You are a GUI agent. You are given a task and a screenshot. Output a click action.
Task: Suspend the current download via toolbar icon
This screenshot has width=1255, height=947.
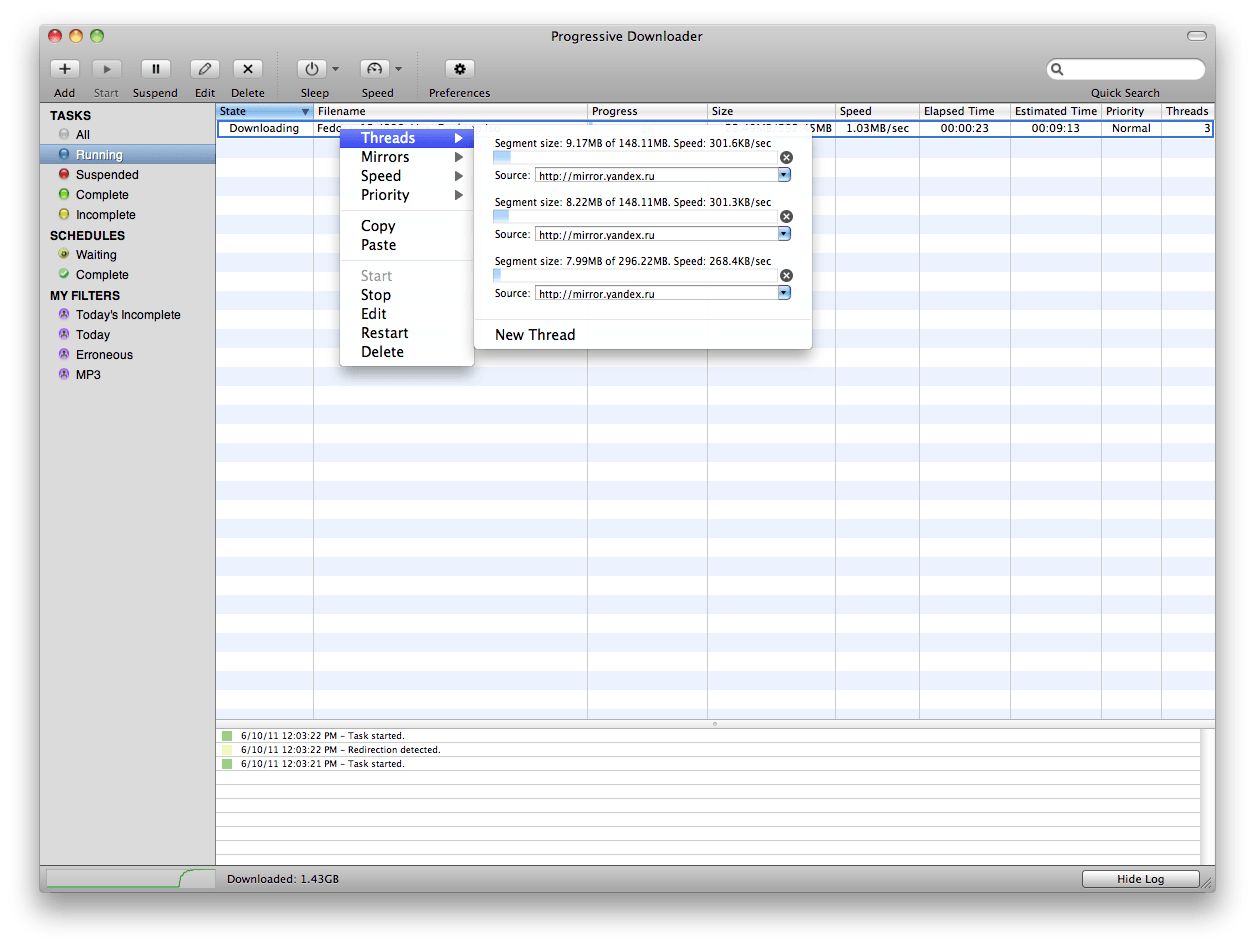pos(155,69)
